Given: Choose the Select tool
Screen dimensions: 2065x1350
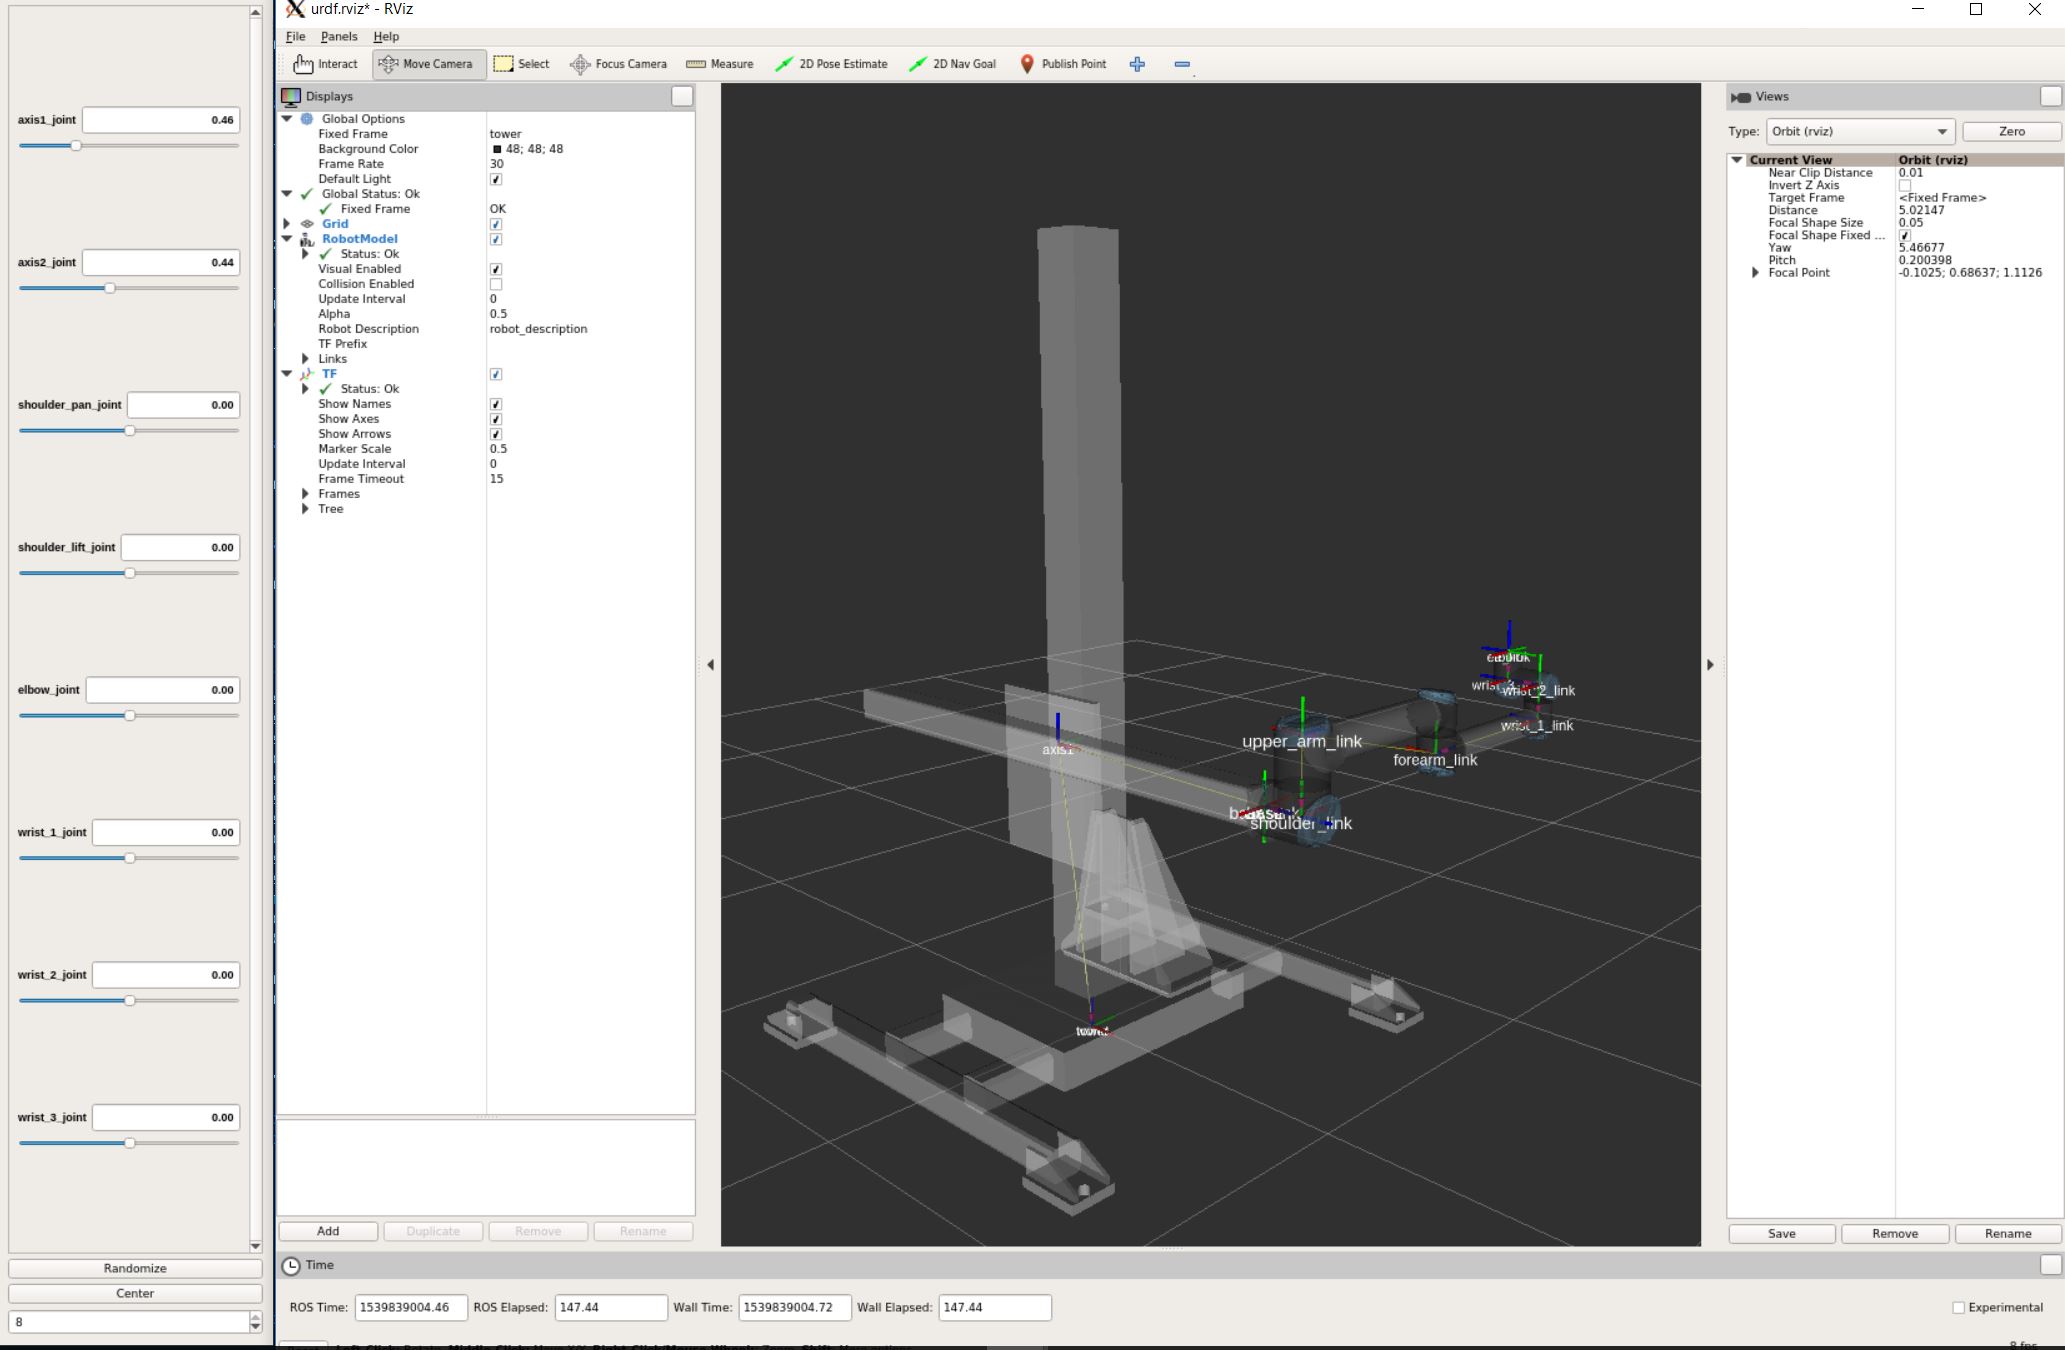Looking at the screenshot, I should [522, 64].
